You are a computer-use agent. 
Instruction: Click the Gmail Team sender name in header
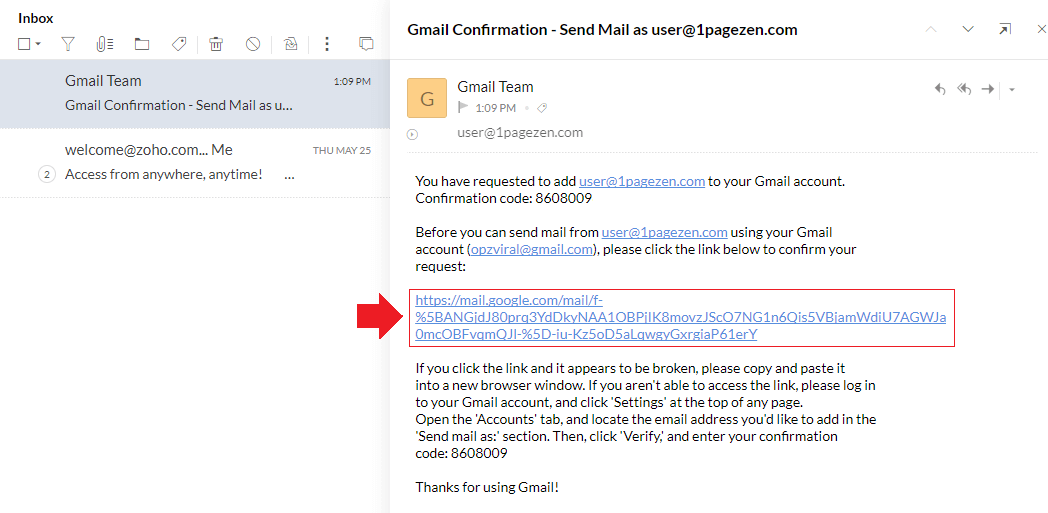495,87
